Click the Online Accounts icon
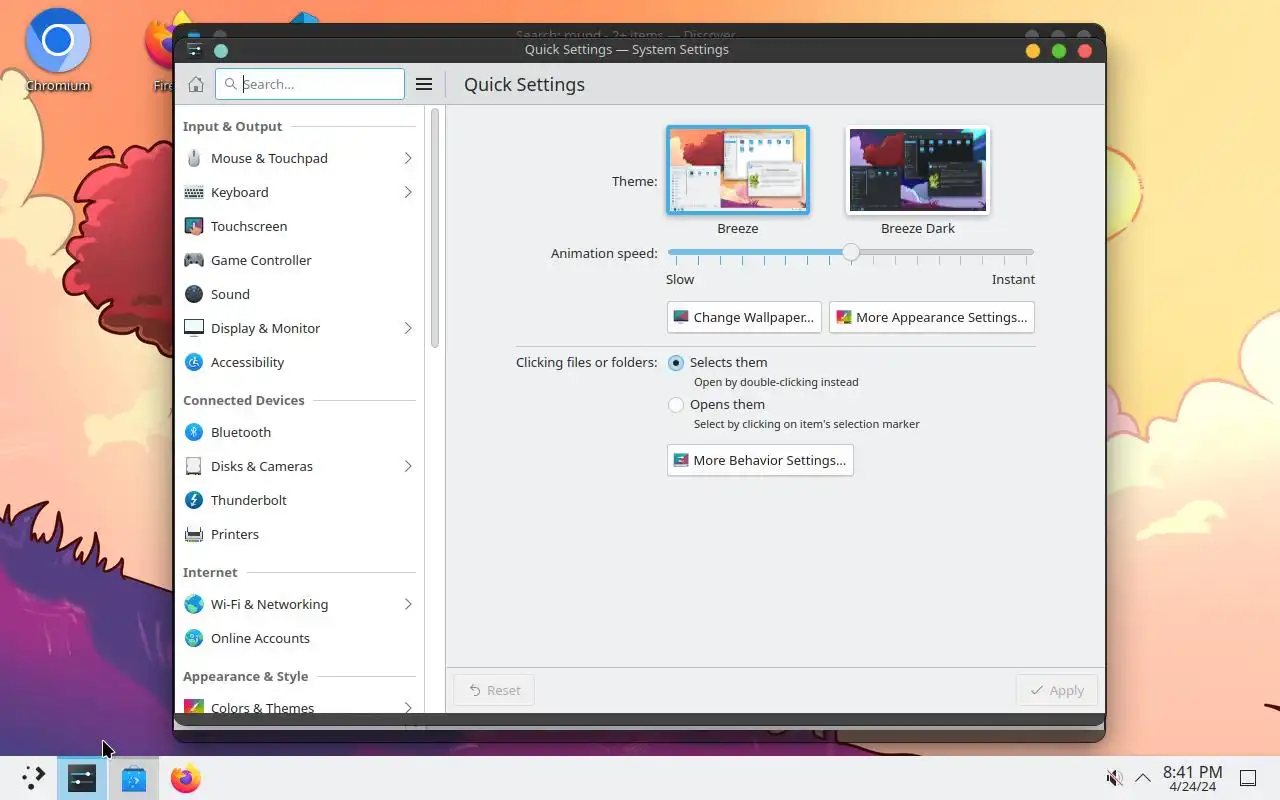The image size is (1280, 800). click(x=194, y=638)
